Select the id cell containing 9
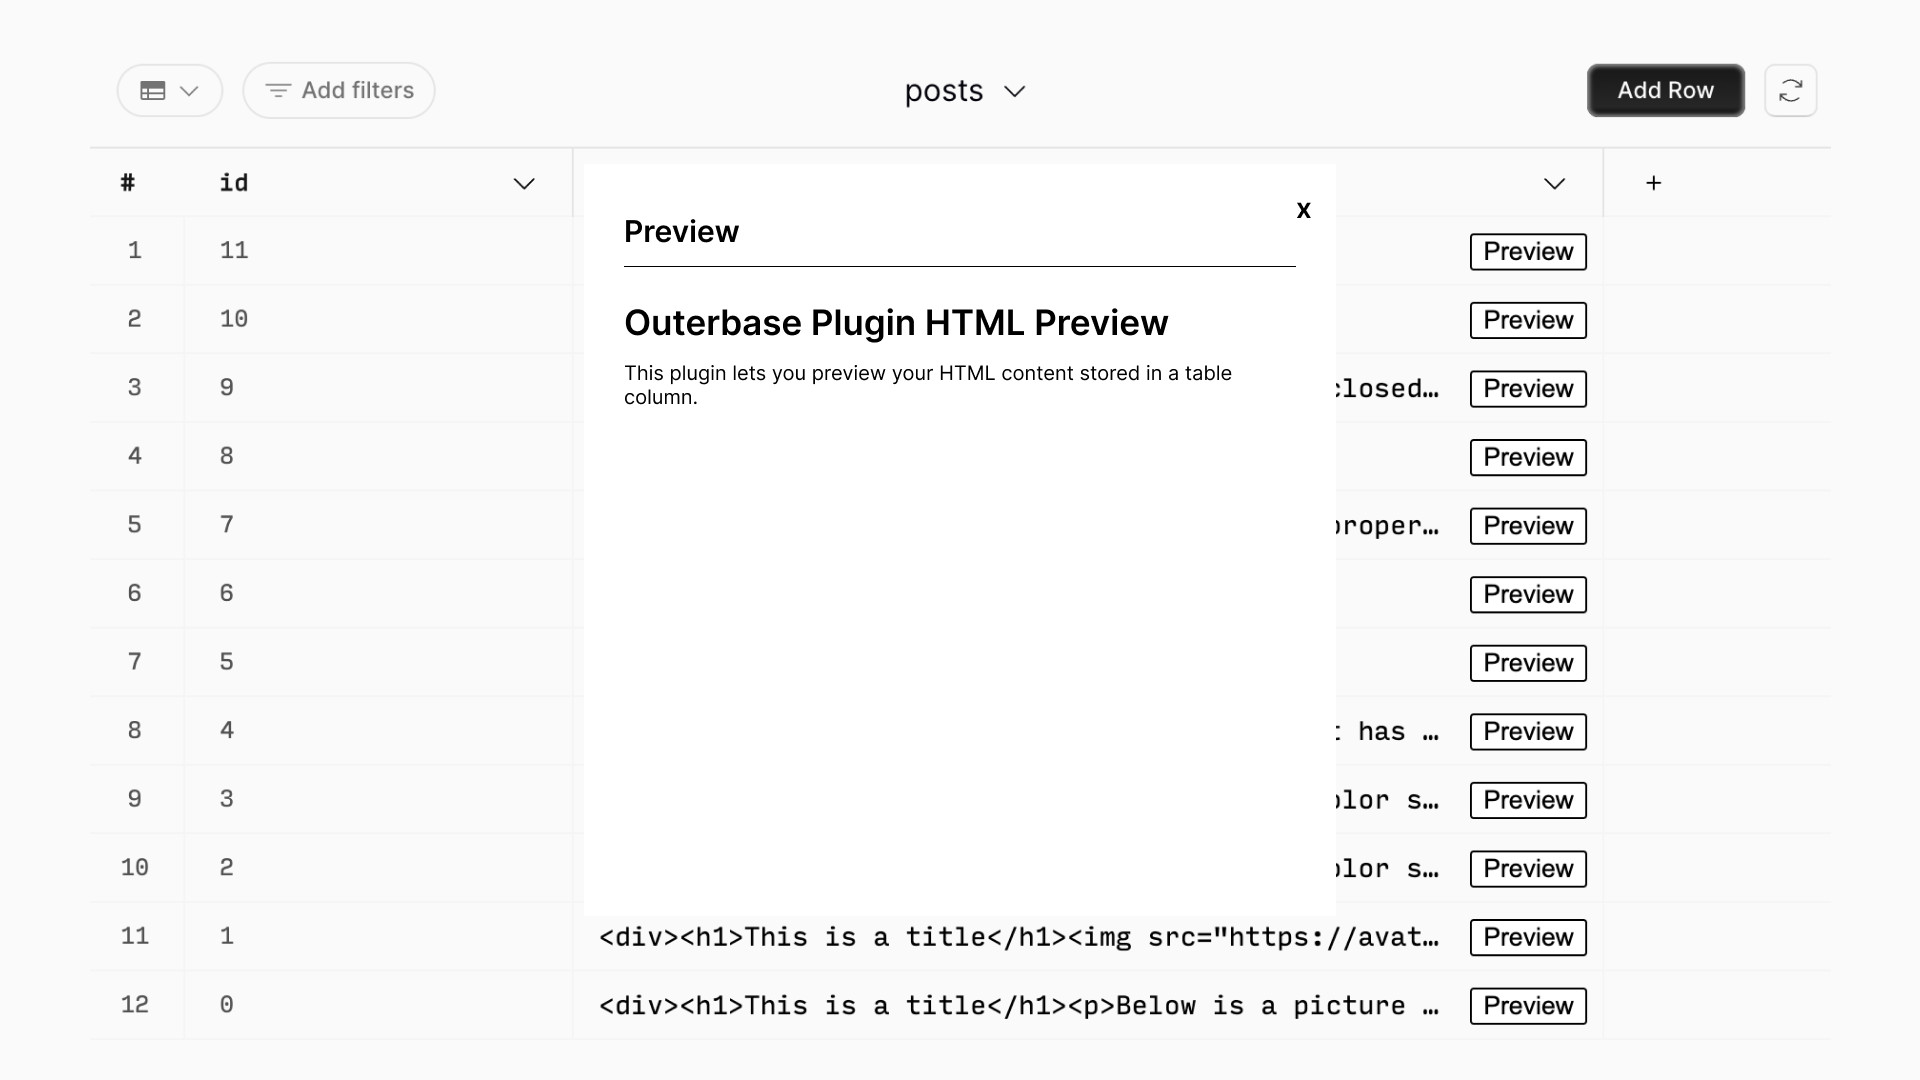This screenshot has height=1080, width=1920. (x=378, y=388)
